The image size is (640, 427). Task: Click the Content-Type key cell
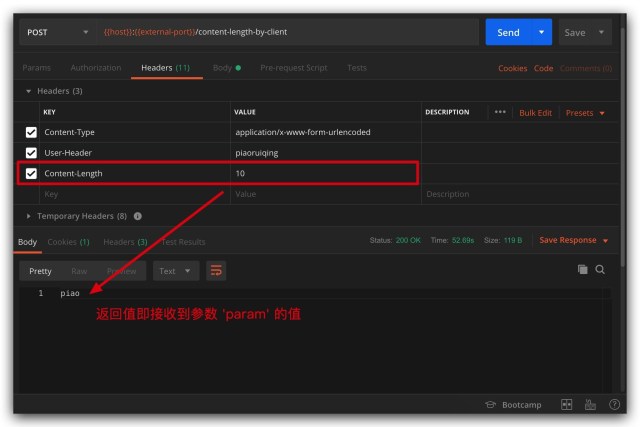[135, 132]
